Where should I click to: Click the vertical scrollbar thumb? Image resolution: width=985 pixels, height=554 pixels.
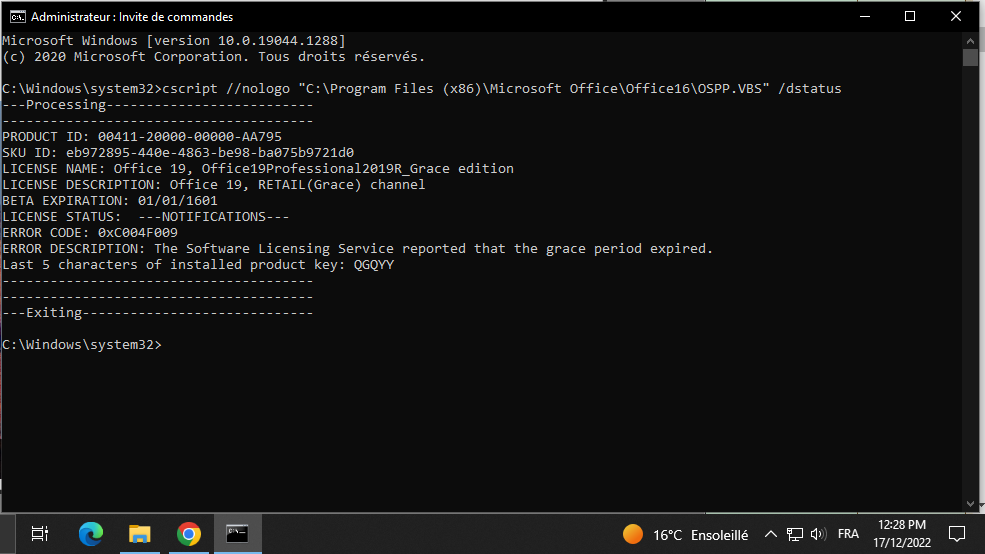click(971, 57)
